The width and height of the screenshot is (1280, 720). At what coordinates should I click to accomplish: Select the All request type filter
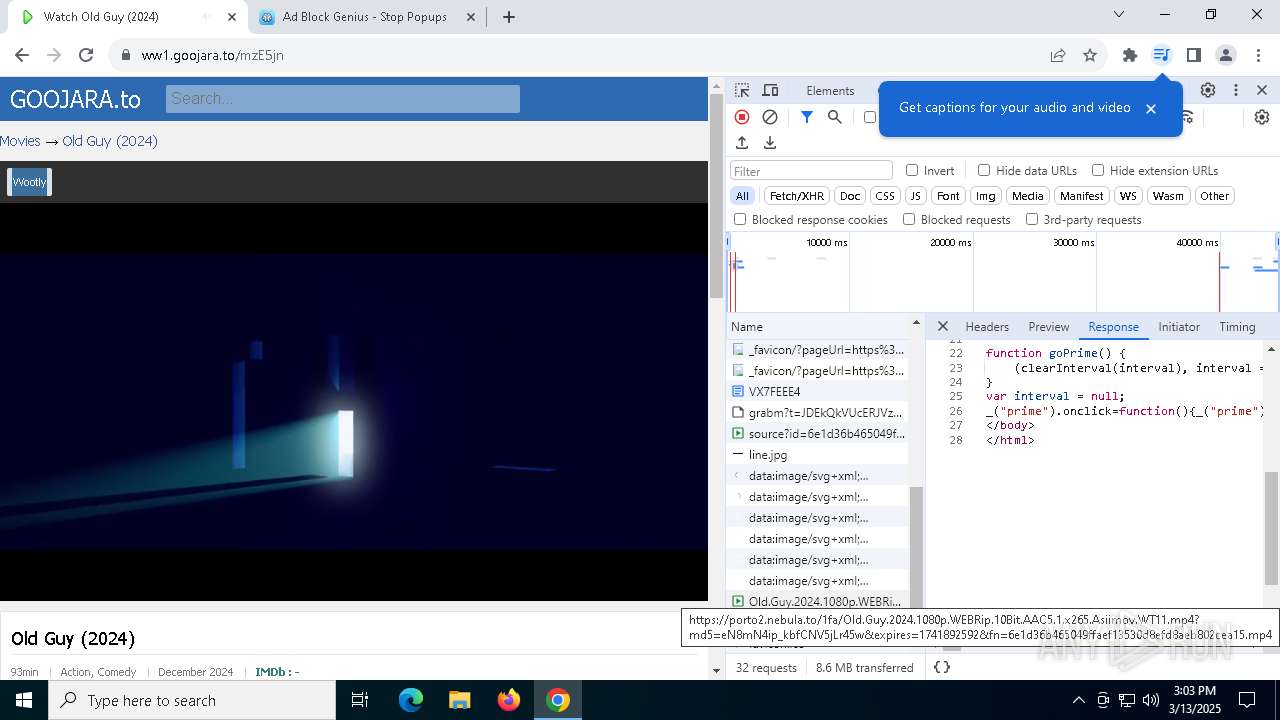click(742, 196)
